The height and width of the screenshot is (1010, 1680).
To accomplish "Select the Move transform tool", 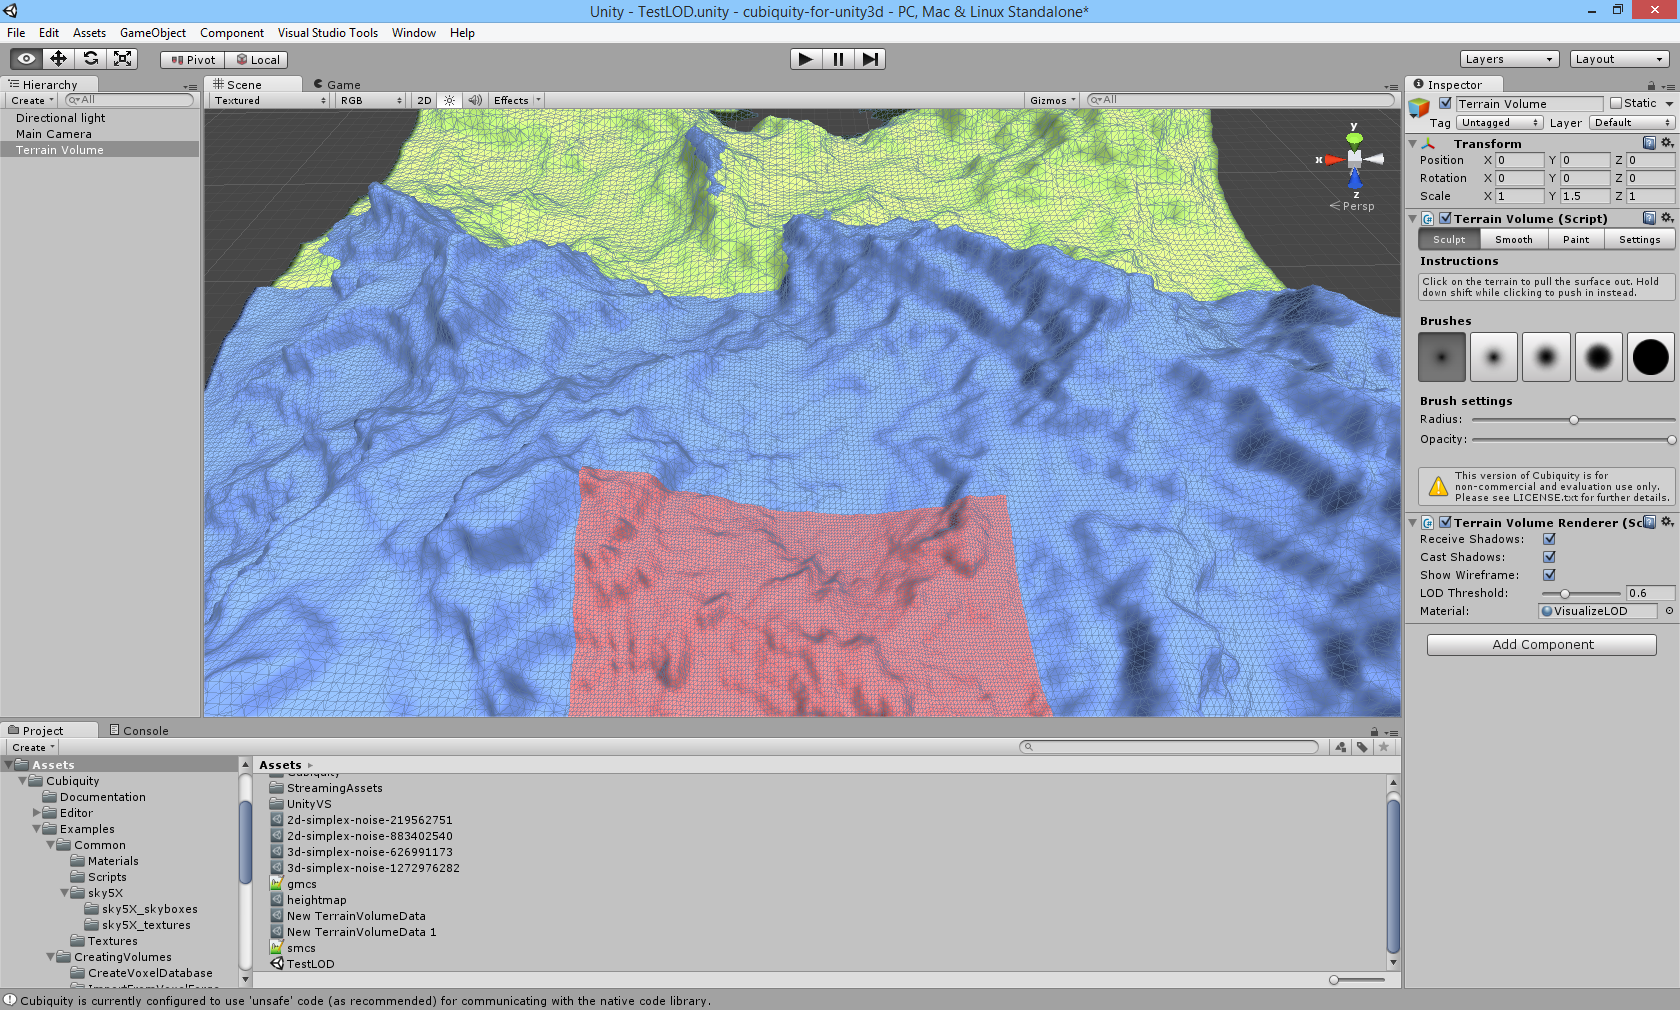I will click(x=59, y=59).
